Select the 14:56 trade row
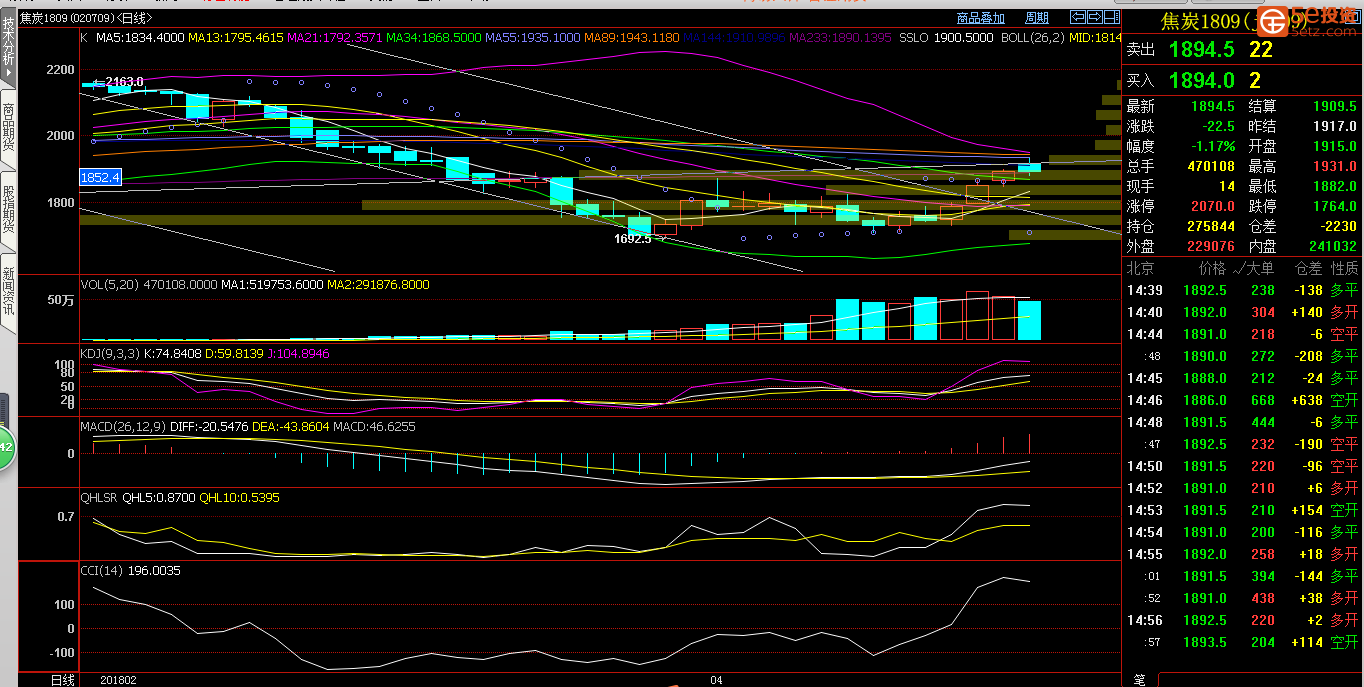Image resolution: width=1364 pixels, height=687 pixels. coord(1243,620)
